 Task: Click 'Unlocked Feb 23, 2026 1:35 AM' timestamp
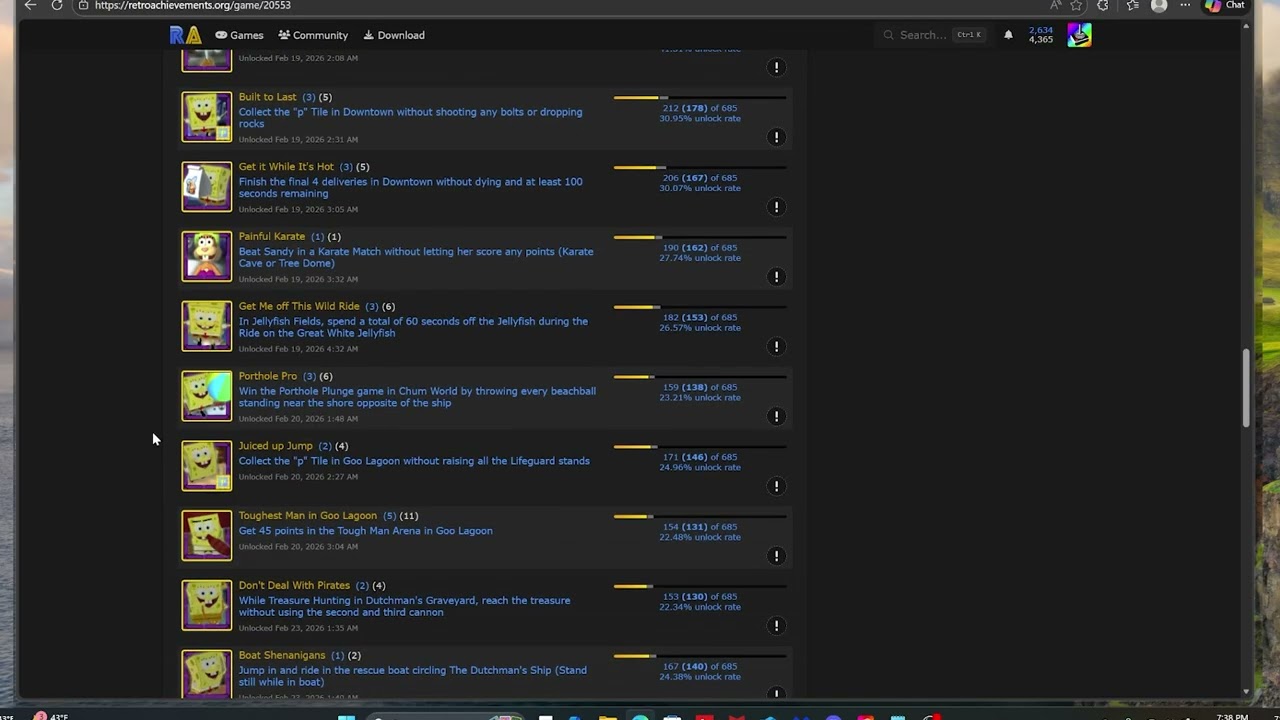(298, 628)
